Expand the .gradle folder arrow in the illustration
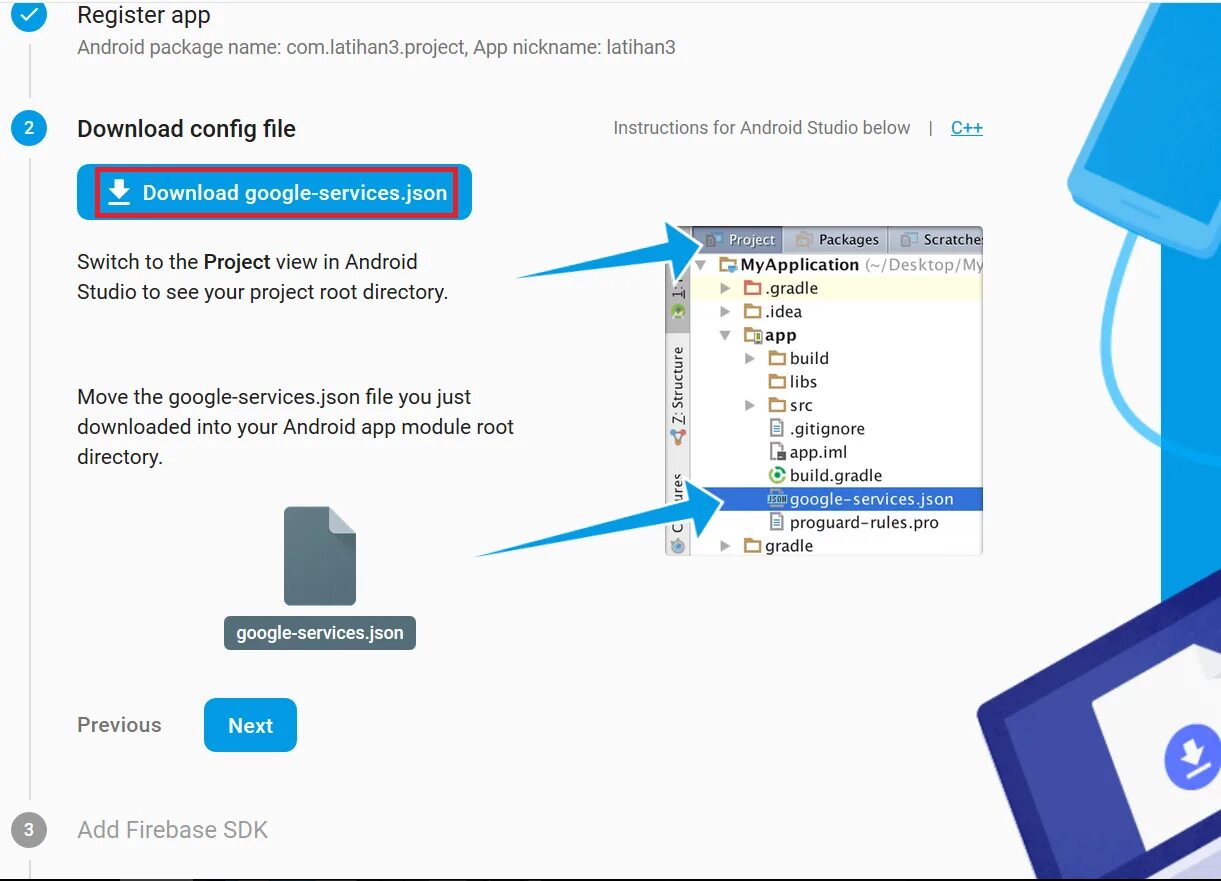1221x881 pixels. point(726,288)
